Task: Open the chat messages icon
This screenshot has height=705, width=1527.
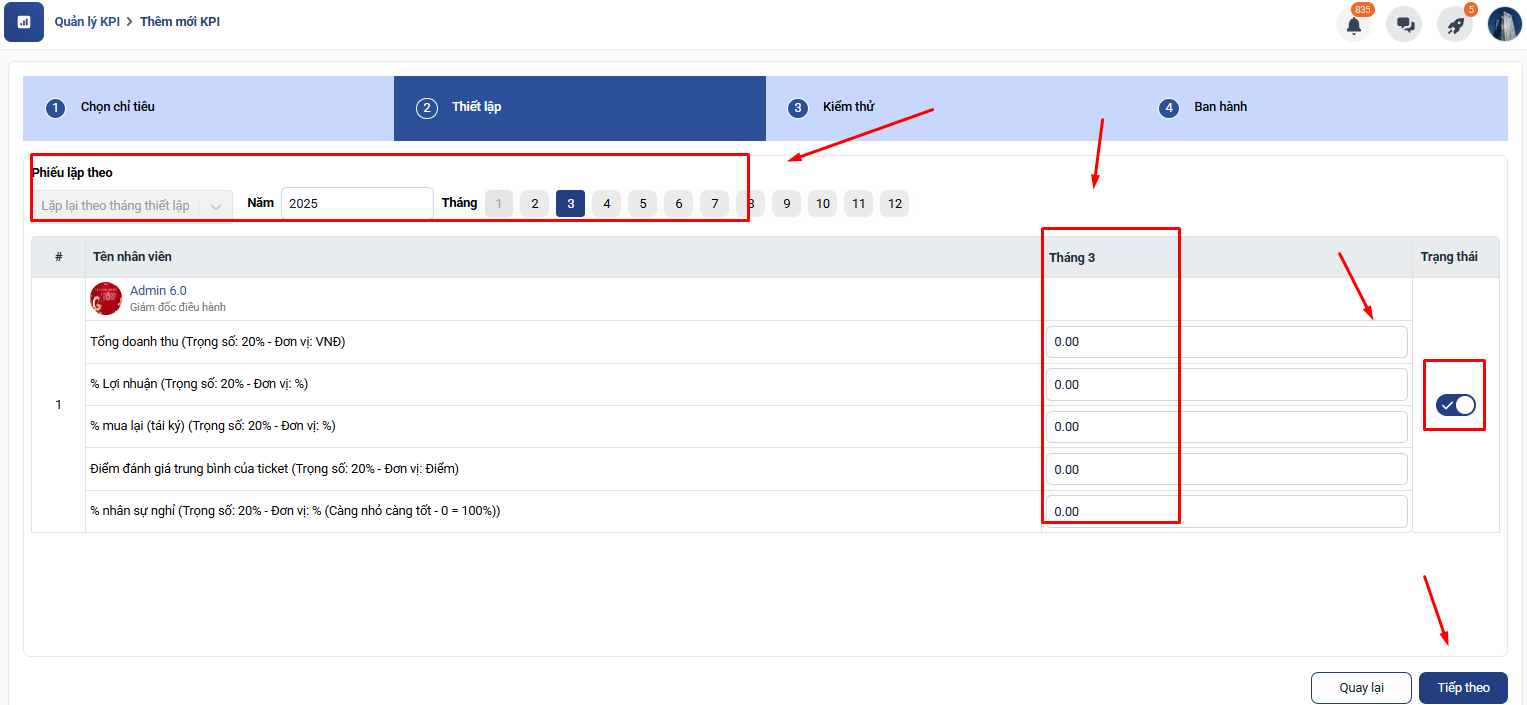Action: pos(1405,25)
